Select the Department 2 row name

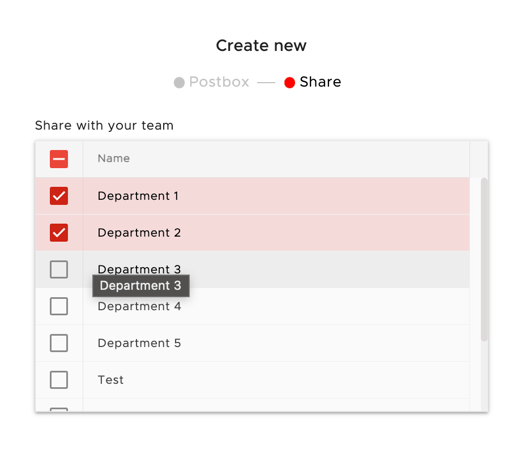[139, 233]
